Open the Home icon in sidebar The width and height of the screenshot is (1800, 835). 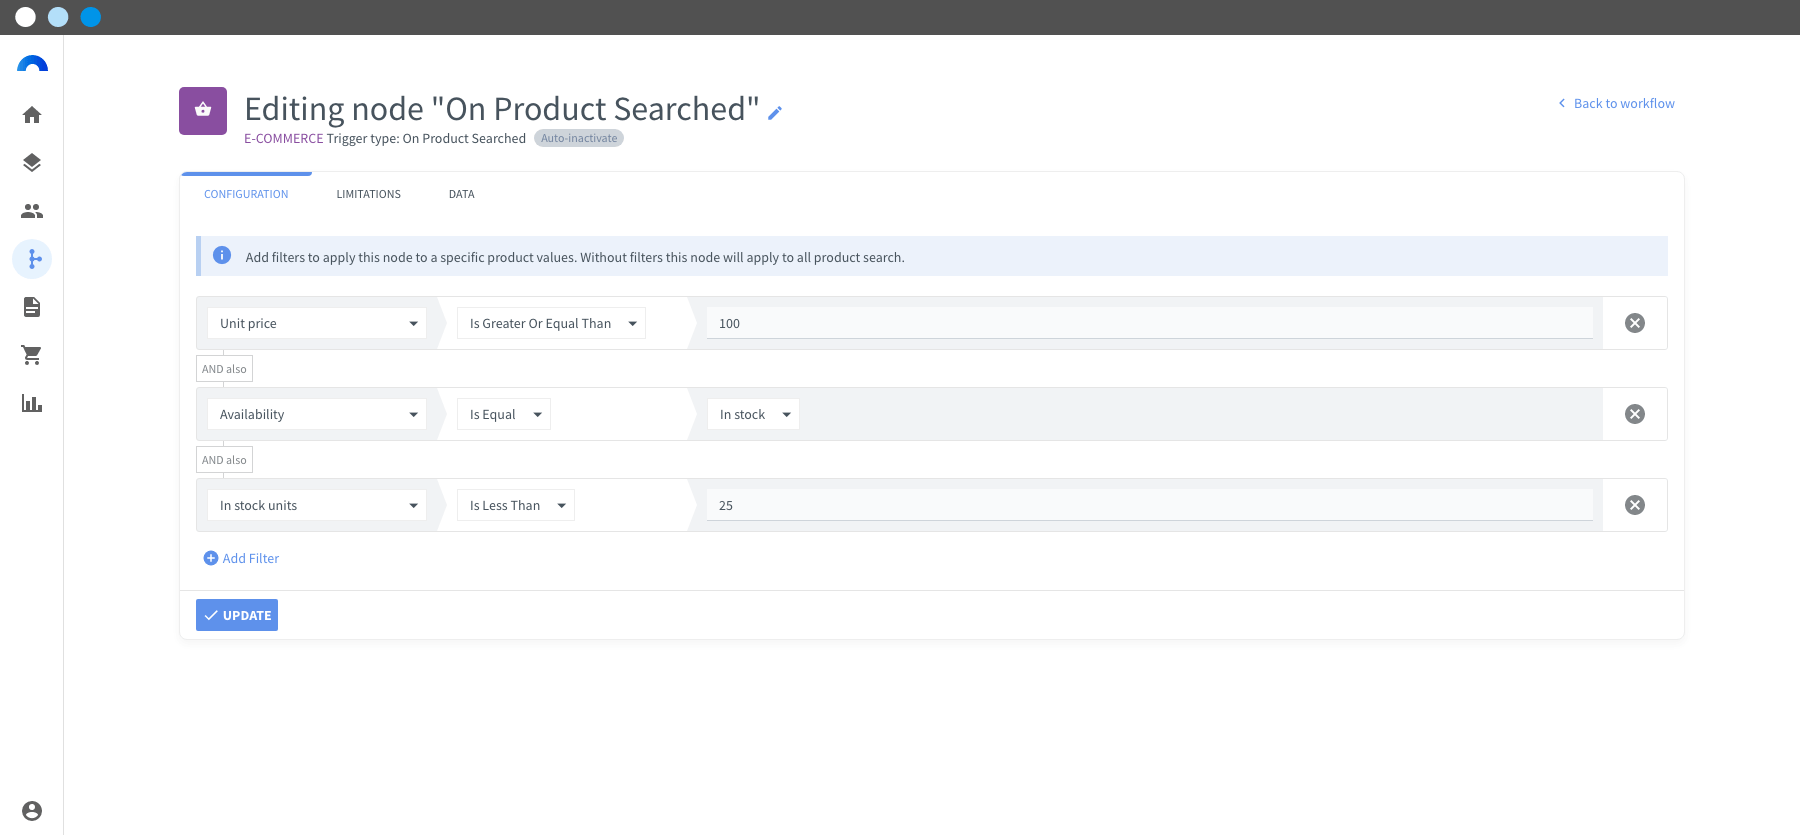point(32,115)
